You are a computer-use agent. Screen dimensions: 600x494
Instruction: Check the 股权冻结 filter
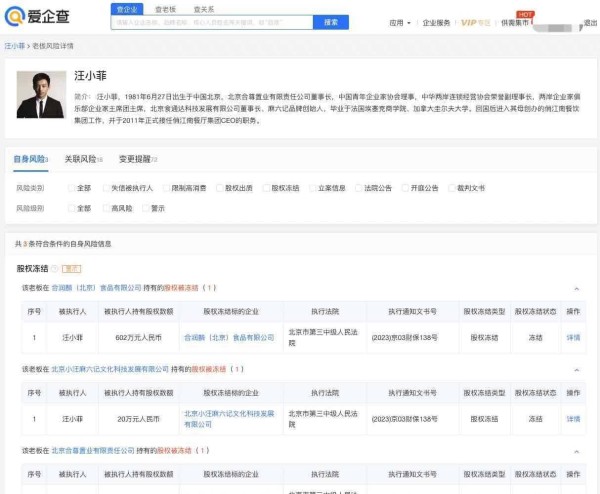point(266,188)
